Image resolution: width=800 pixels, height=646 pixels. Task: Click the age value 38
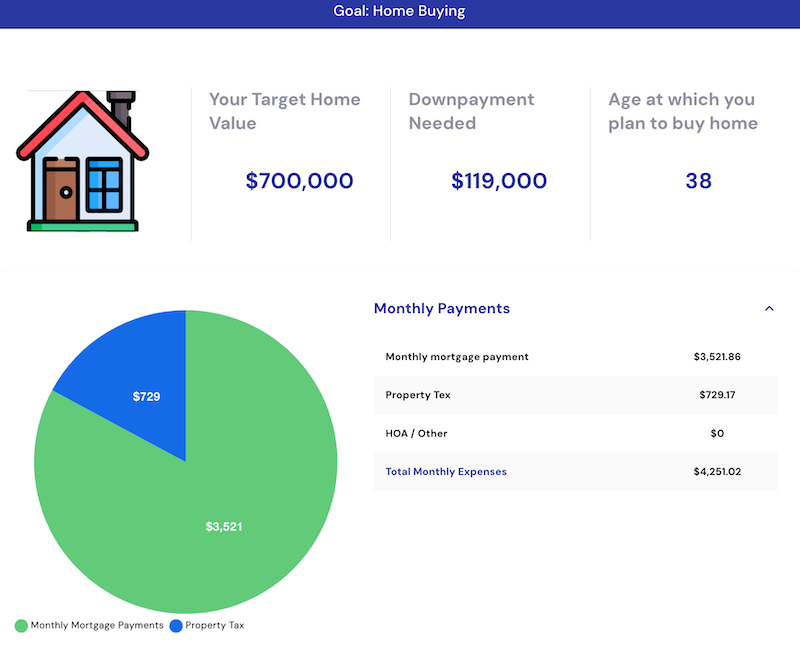point(698,181)
